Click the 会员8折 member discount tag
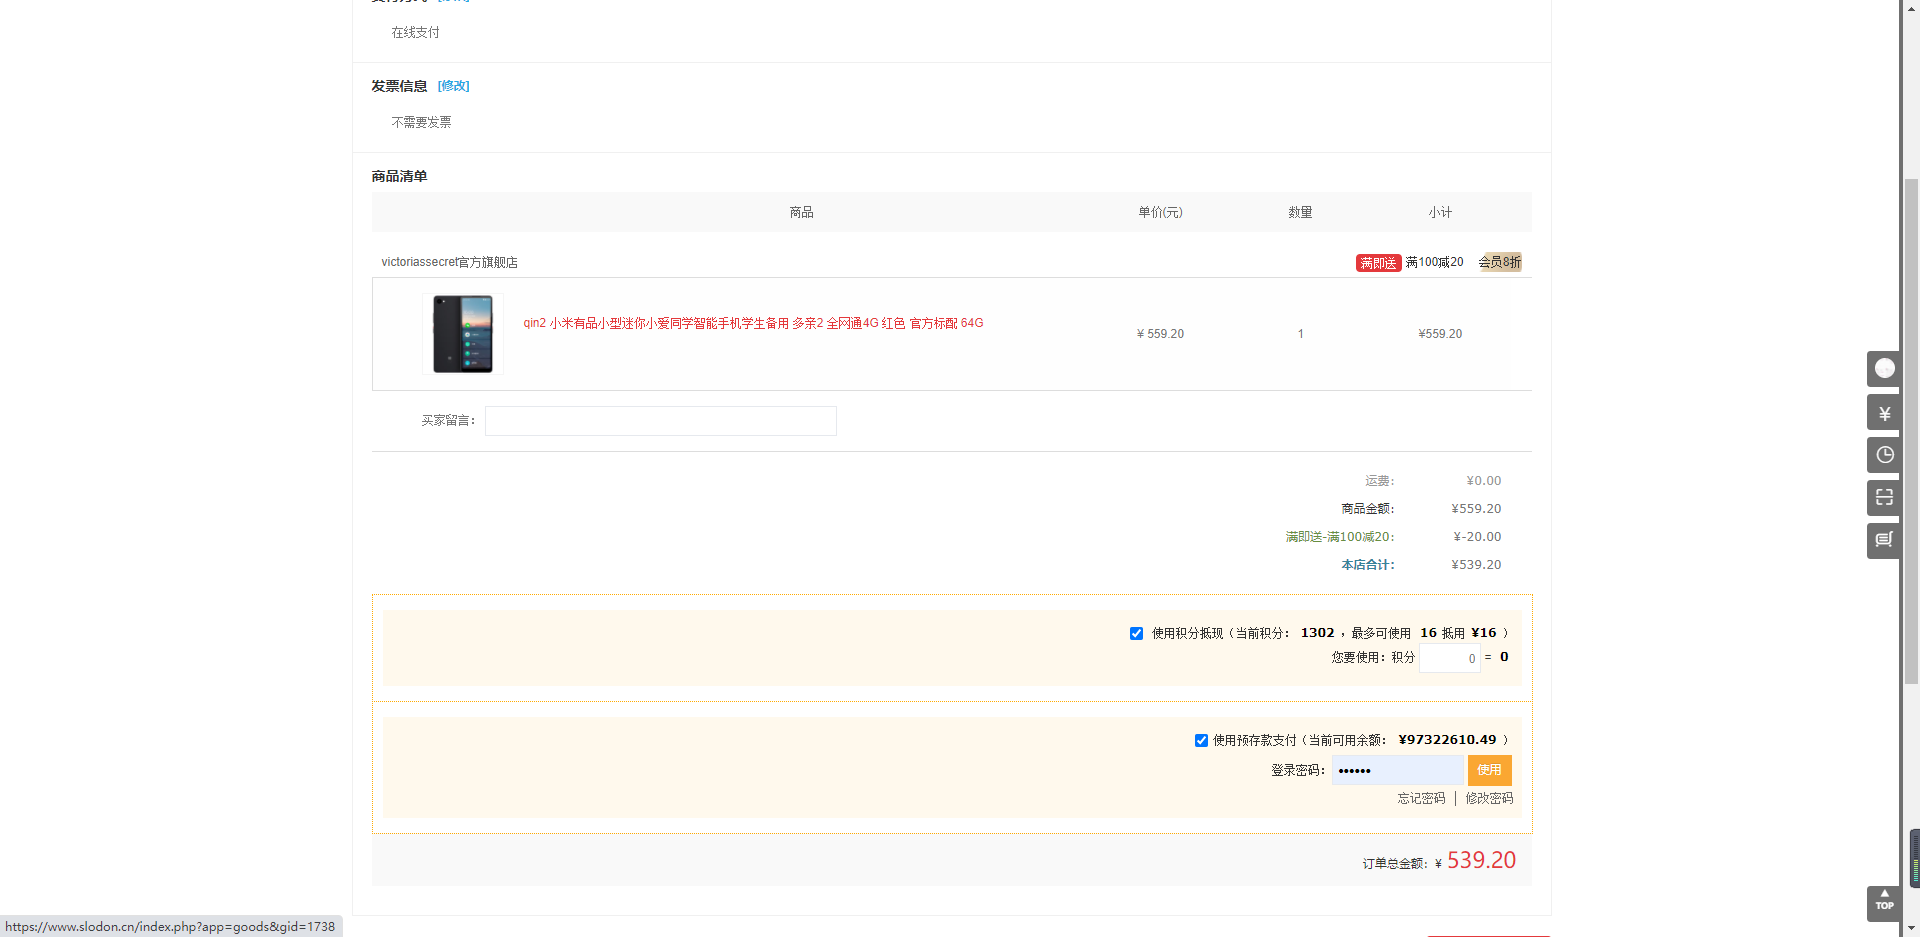The image size is (1920, 937). pyautogui.click(x=1500, y=262)
